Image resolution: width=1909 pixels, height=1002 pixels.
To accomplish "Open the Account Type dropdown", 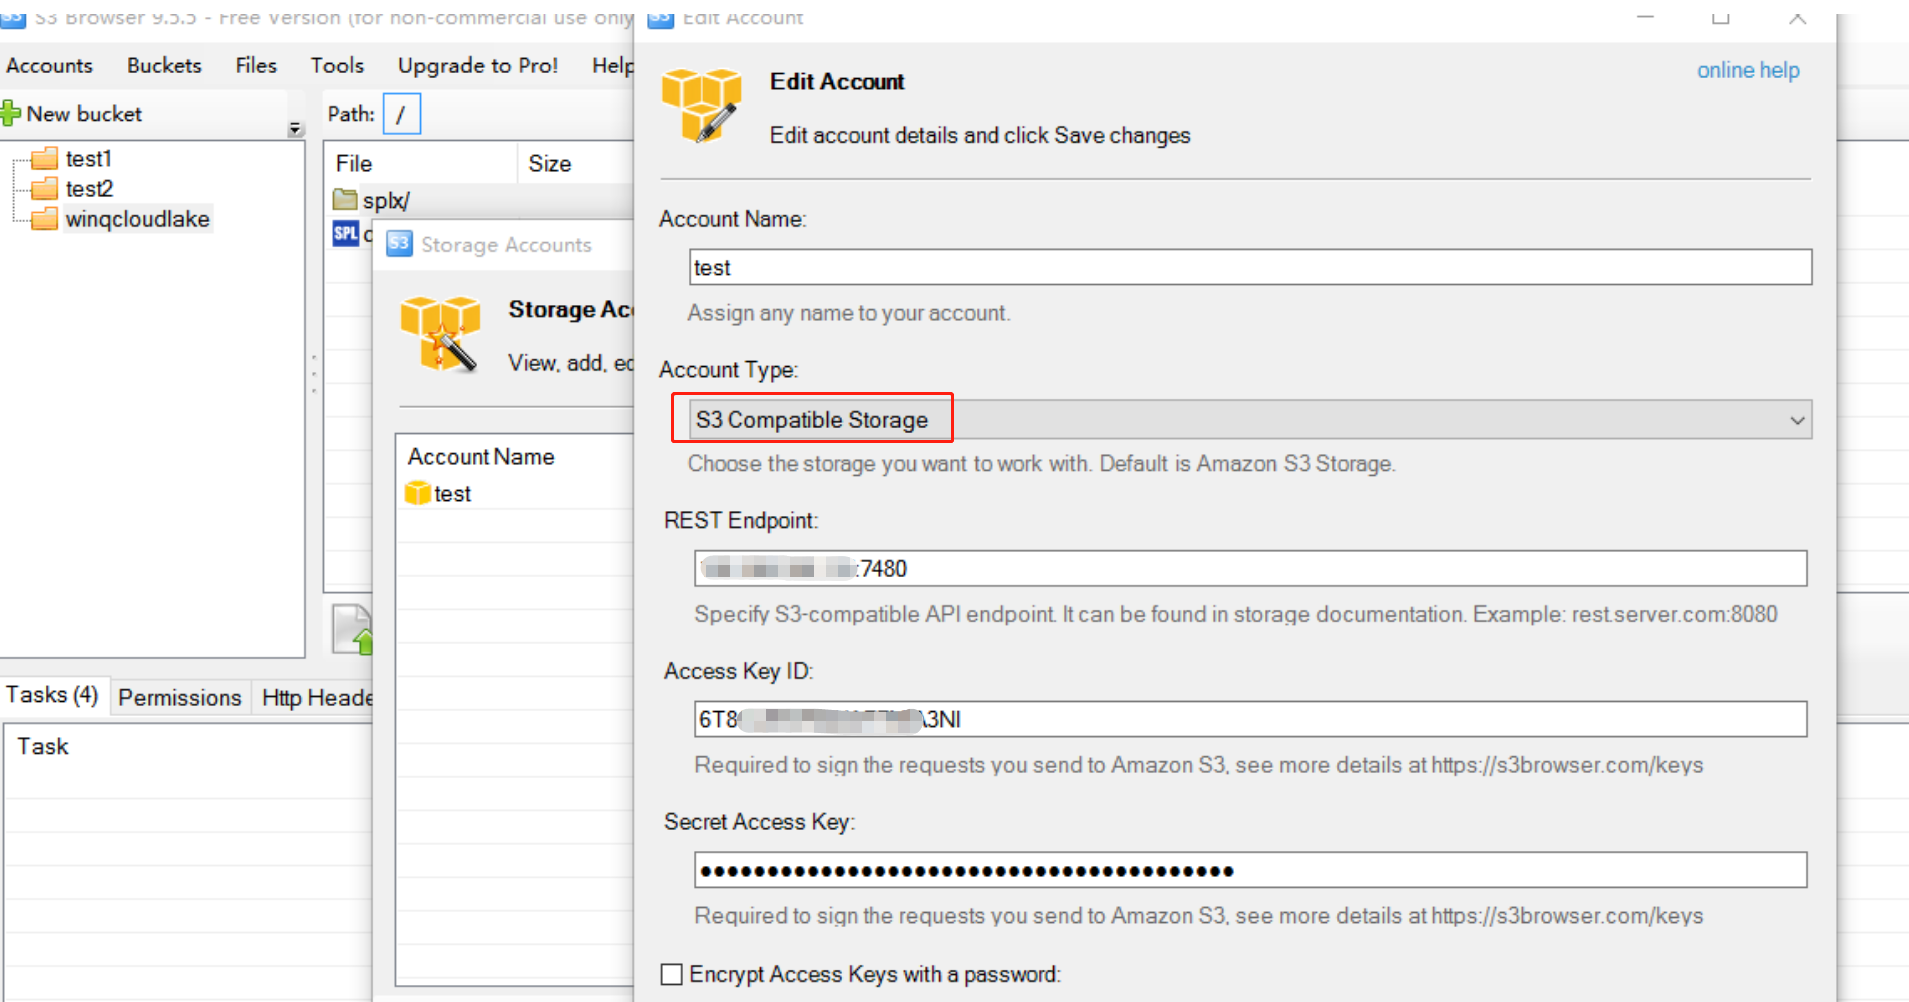I will click(1796, 420).
